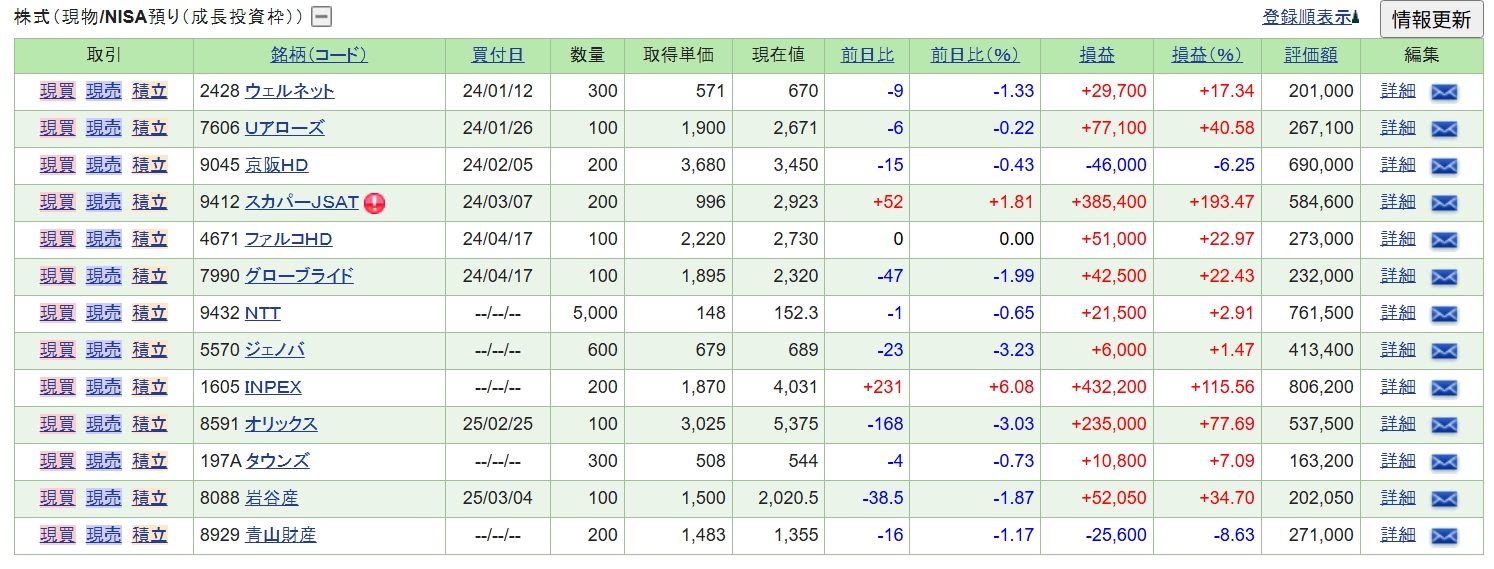Click the mail icon in the 京阪HD row

1444,166
